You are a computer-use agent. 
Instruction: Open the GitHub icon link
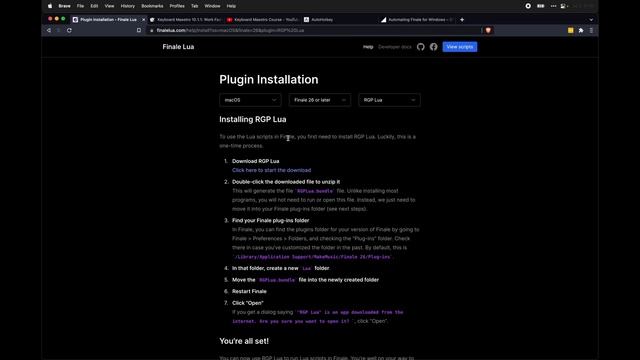(420, 47)
